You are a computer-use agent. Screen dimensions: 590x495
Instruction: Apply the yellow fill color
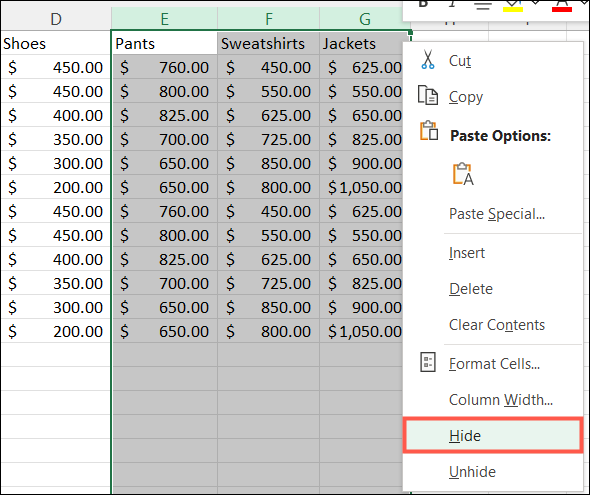click(x=513, y=5)
